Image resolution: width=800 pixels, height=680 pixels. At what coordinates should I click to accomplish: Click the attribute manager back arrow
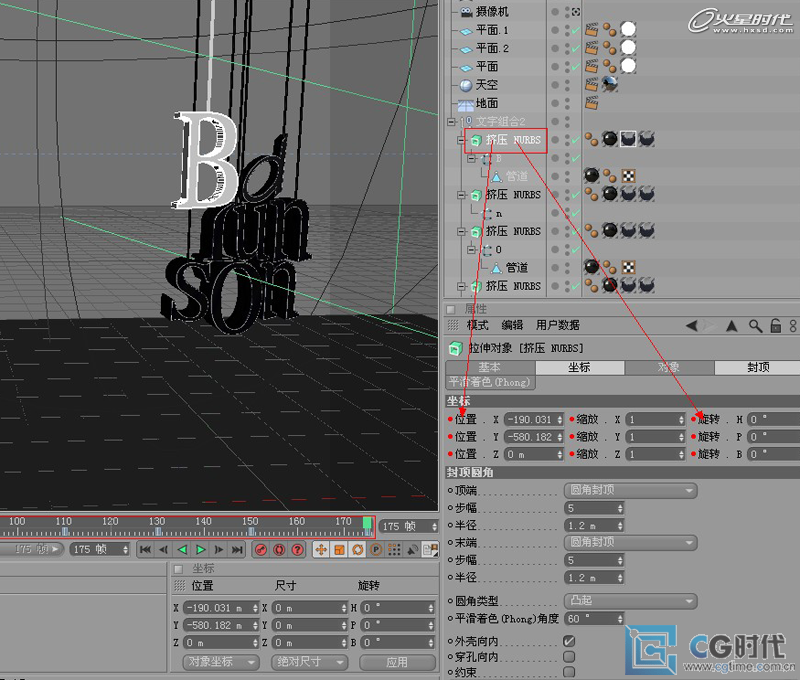pos(691,325)
